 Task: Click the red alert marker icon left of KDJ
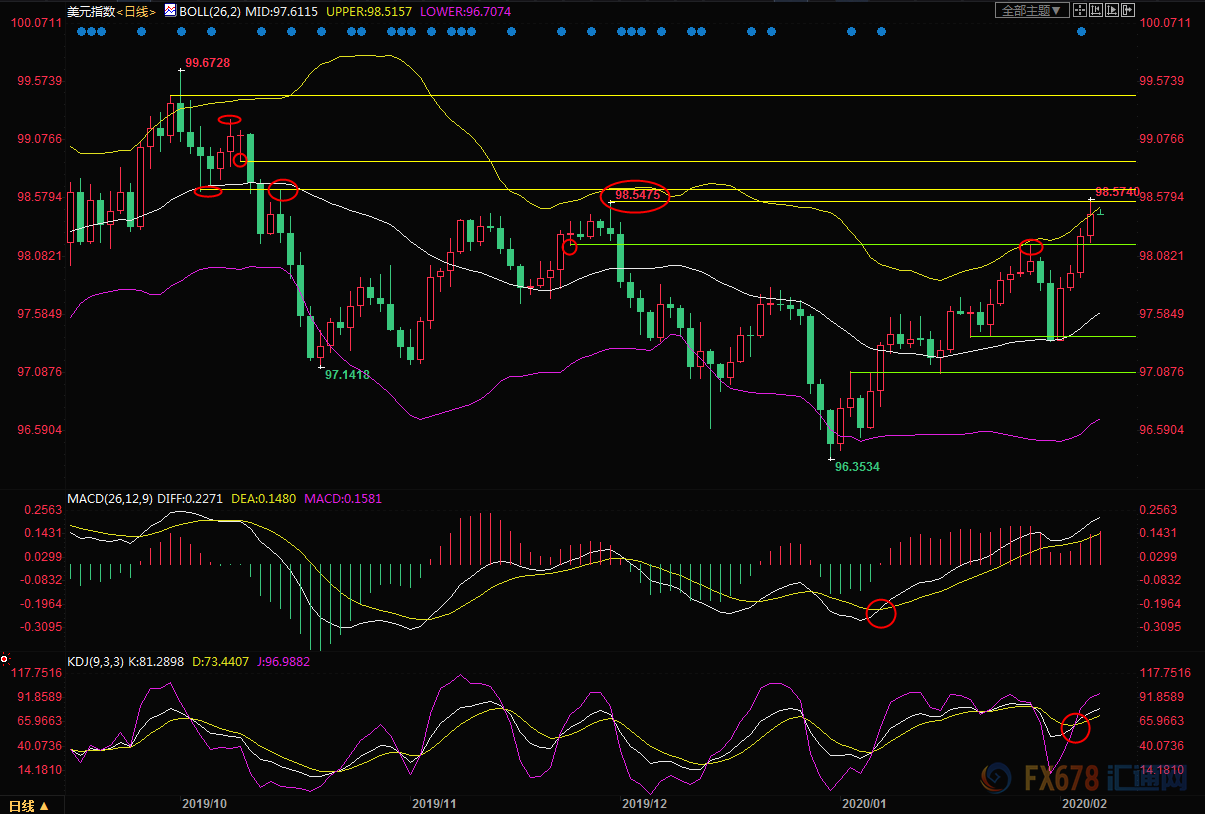6,659
